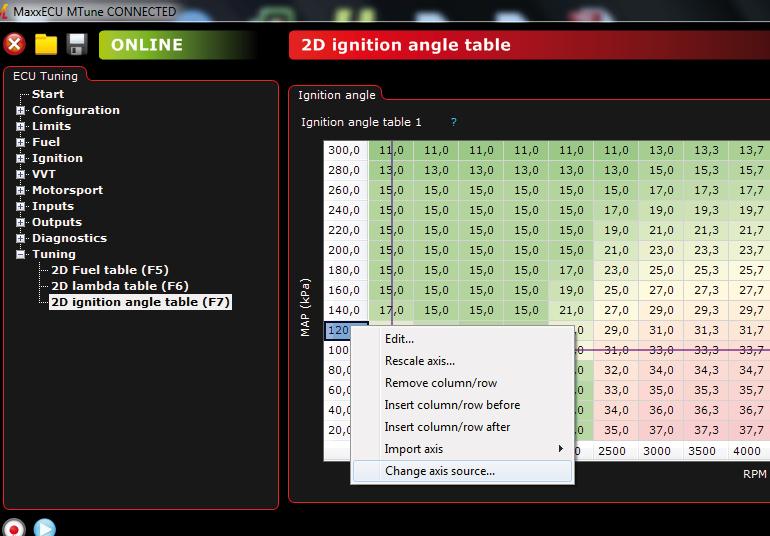The height and width of the screenshot is (536, 770).
Task: Select Remove column/row menu entry
Action: 463,383
